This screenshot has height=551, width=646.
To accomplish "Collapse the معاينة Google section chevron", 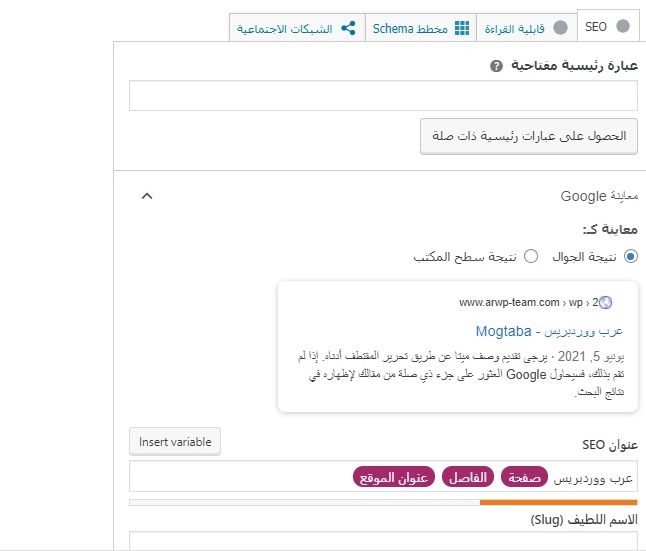I will [x=147, y=196].
